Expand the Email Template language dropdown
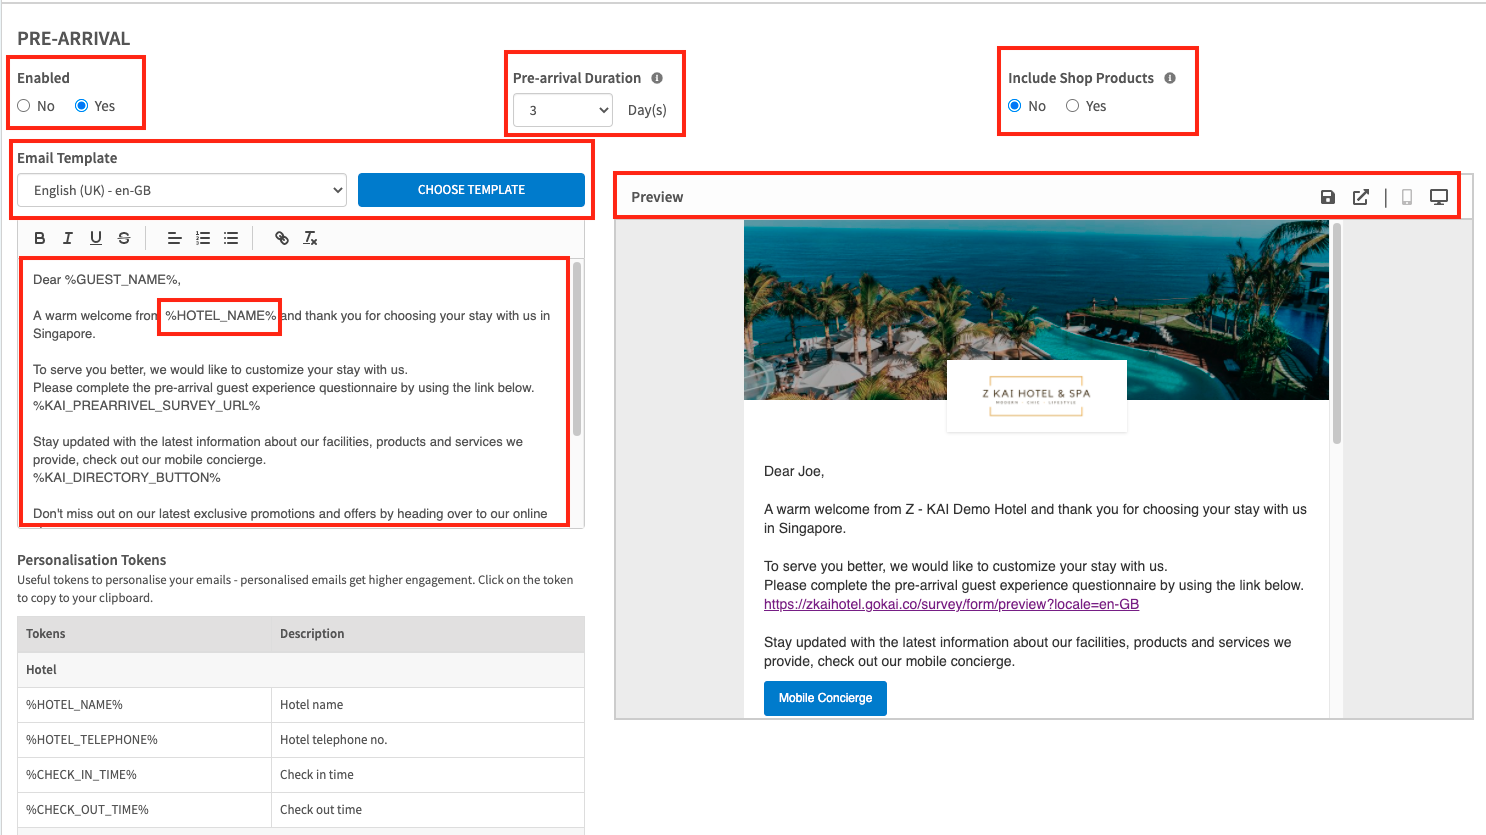Image resolution: width=1486 pixels, height=835 pixels. pyautogui.click(x=182, y=190)
